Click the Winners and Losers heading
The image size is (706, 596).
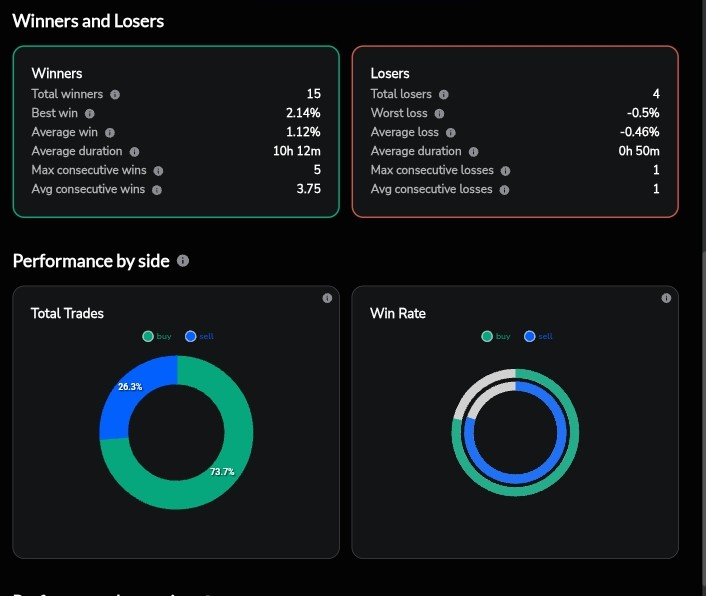click(88, 21)
